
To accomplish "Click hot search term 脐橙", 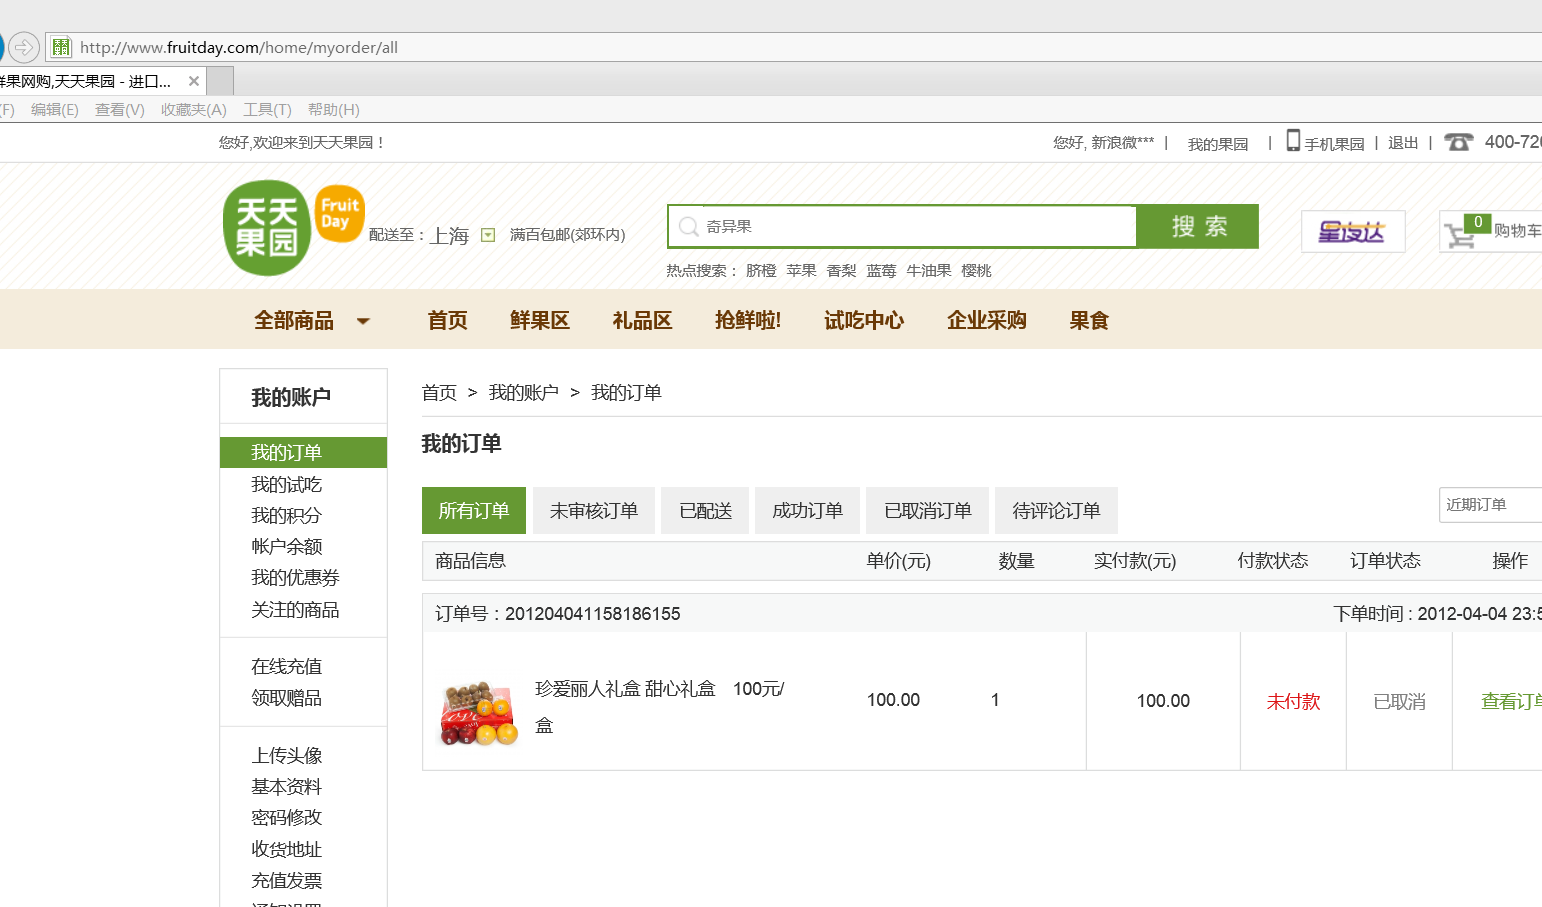I will 761,271.
